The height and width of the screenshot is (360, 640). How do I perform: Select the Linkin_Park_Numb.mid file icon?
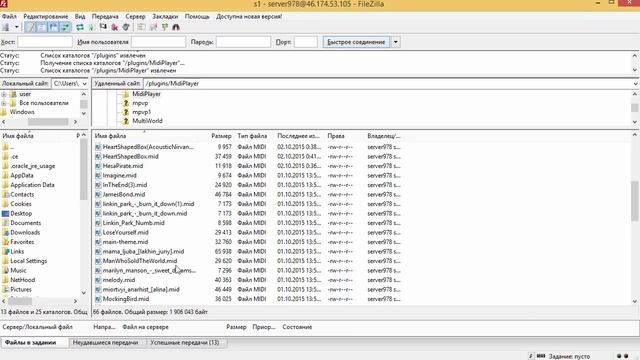pyautogui.click(x=98, y=223)
